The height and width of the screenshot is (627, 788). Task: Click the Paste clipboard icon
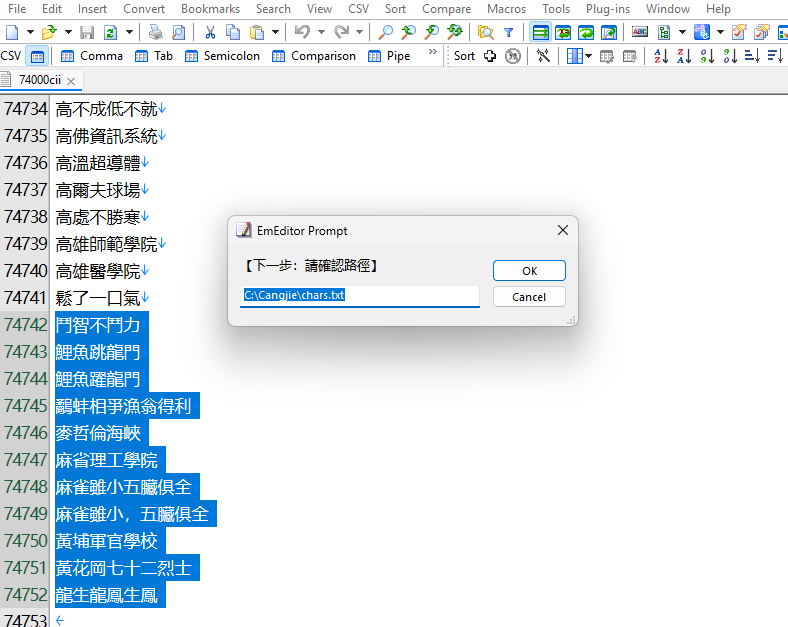click(257, 33)
